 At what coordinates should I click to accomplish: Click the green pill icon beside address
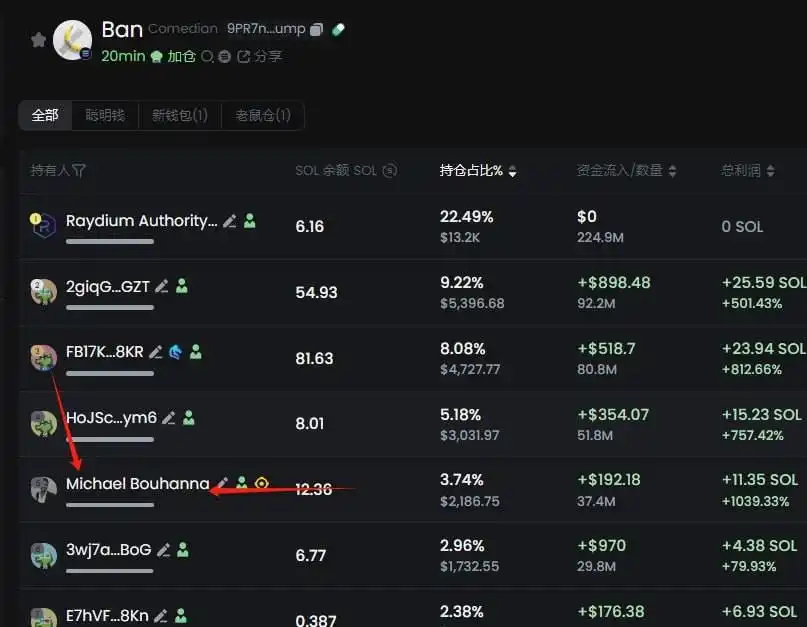[x=338, y=30]
